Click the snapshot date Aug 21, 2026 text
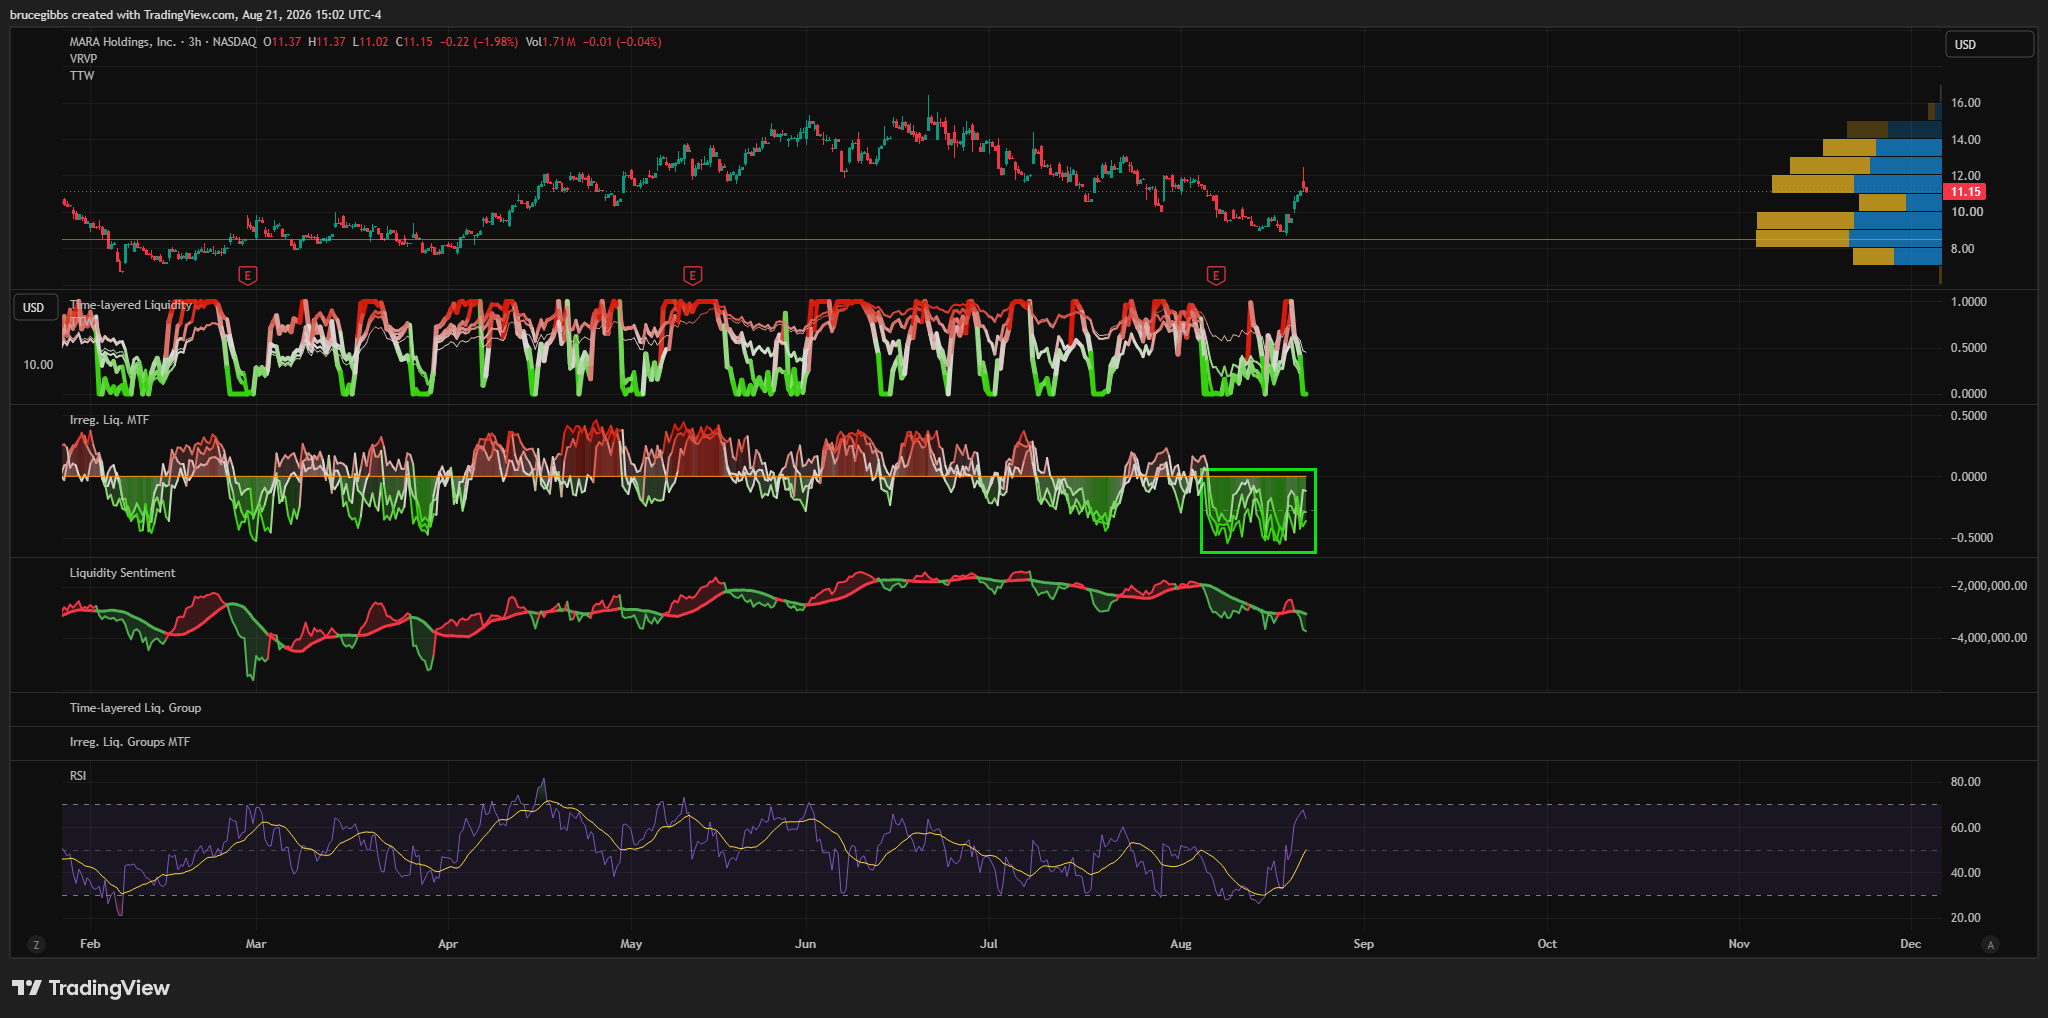This screenshot has height=1018, width=2048. (x=277, y=15)
